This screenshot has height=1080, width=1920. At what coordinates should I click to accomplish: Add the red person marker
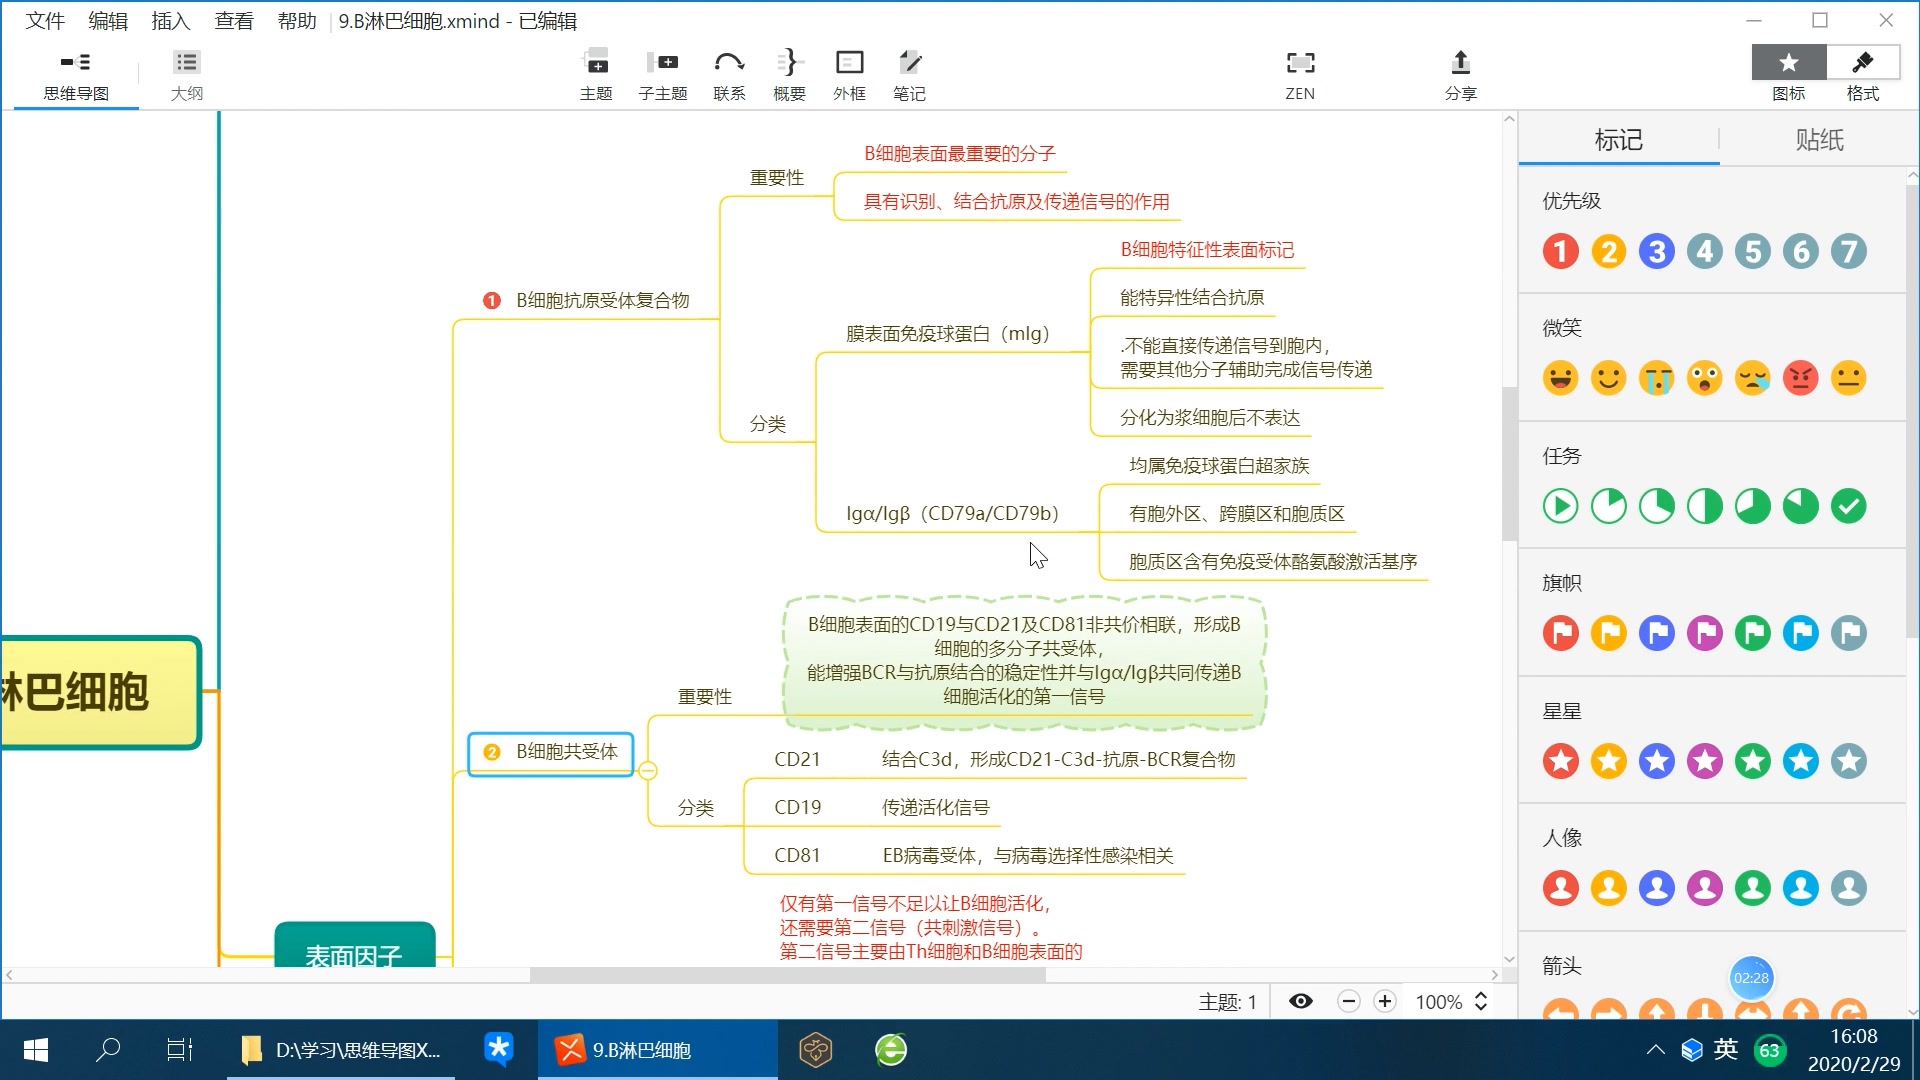coord(1560,888)
